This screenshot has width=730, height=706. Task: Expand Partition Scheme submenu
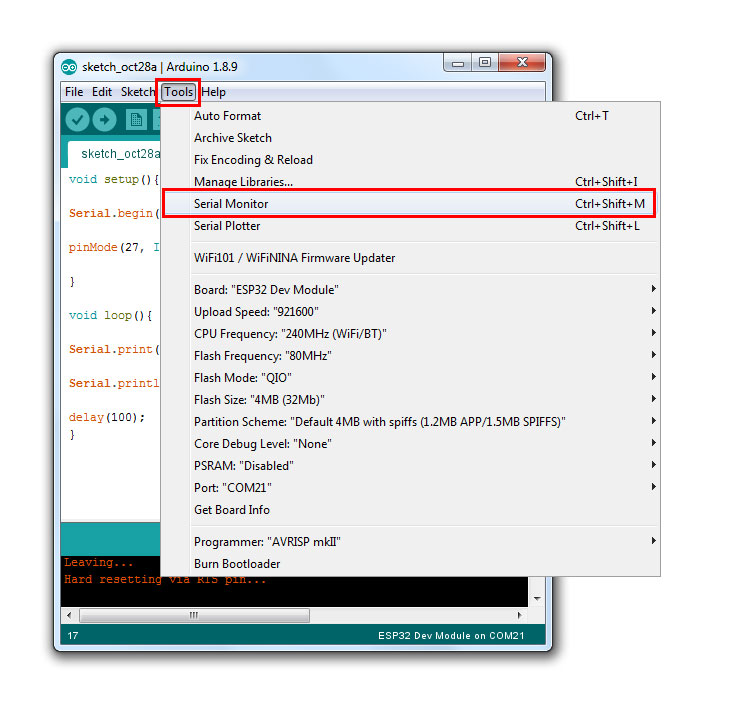coord(411,422)
